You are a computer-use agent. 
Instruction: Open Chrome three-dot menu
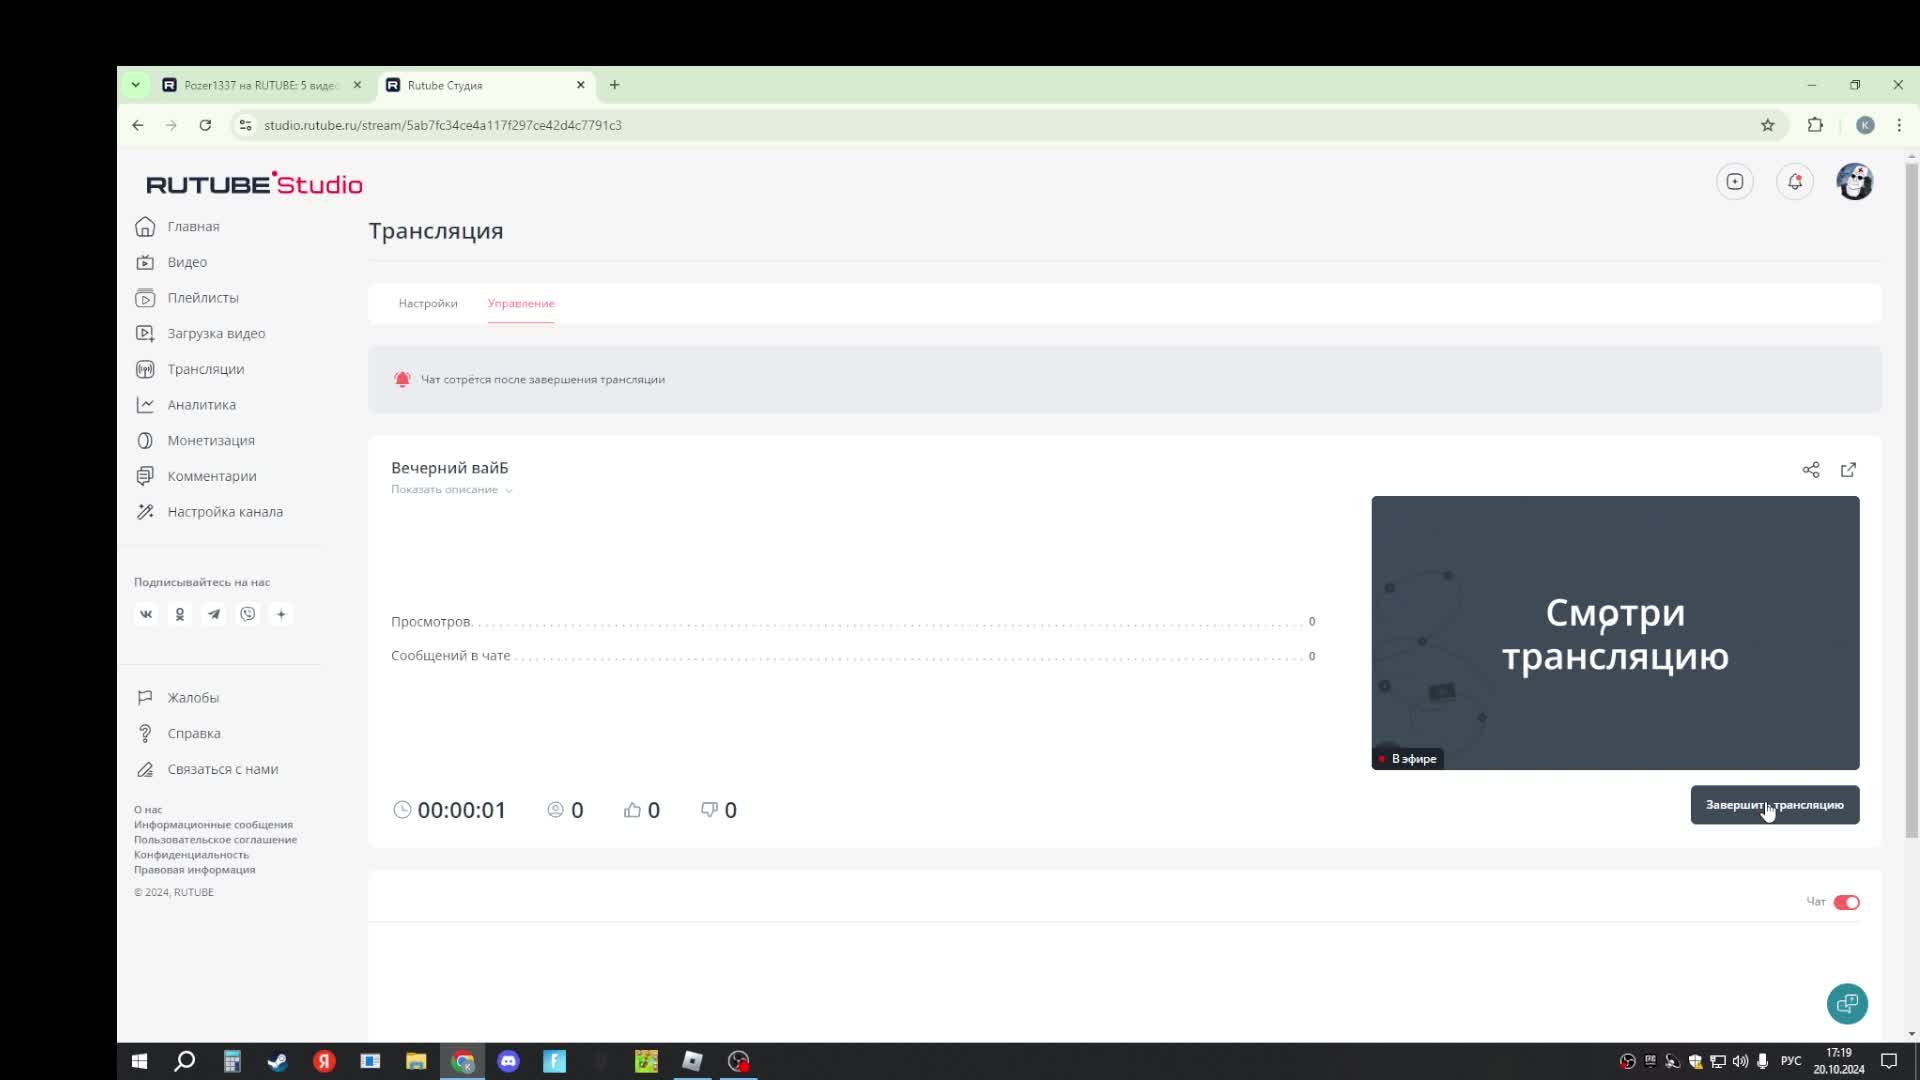click(x=1899, y=125)
